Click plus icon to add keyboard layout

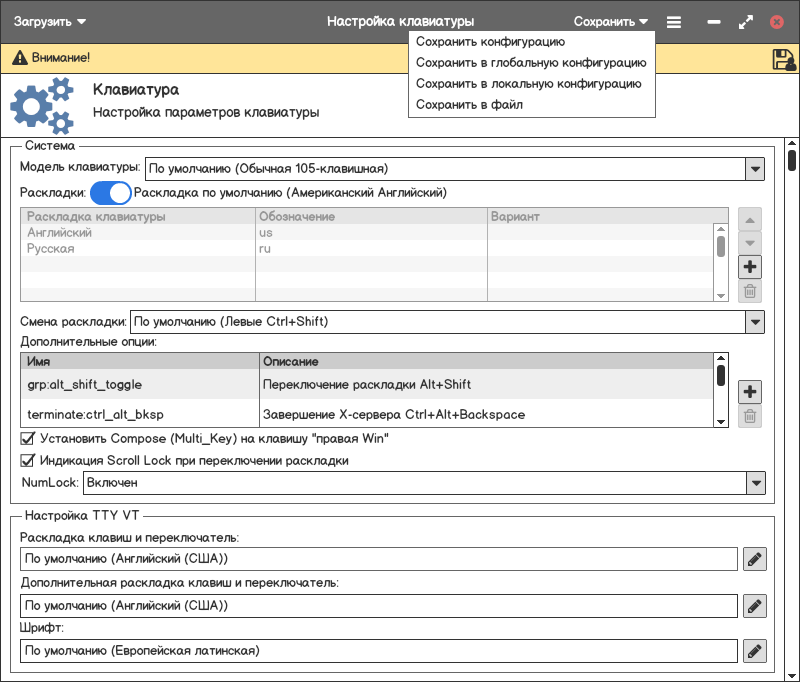point(750,267)
